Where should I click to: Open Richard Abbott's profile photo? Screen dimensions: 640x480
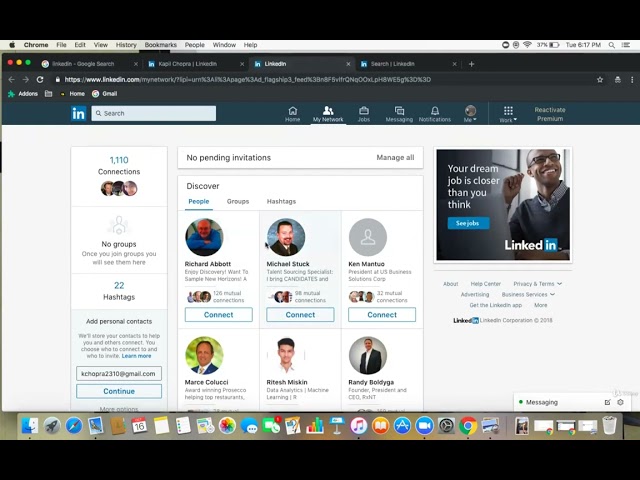click(204, 237)
